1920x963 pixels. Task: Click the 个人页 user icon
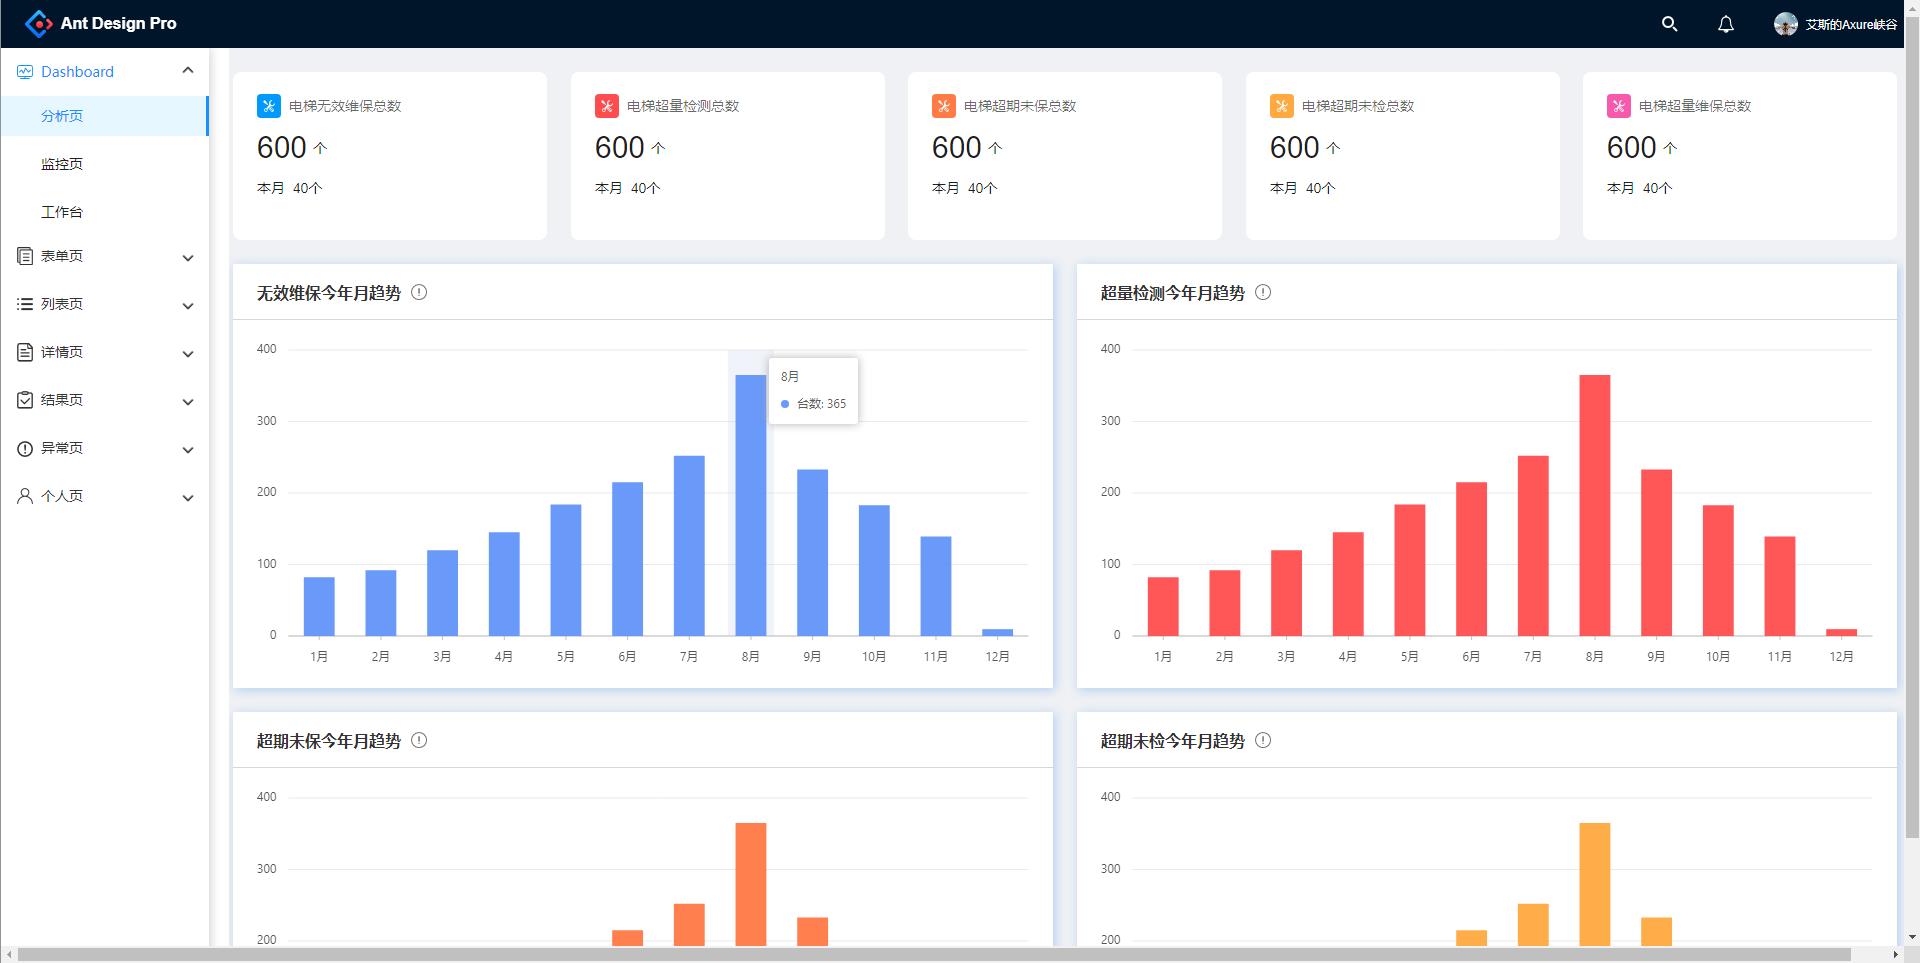click(x=25, y=496)
